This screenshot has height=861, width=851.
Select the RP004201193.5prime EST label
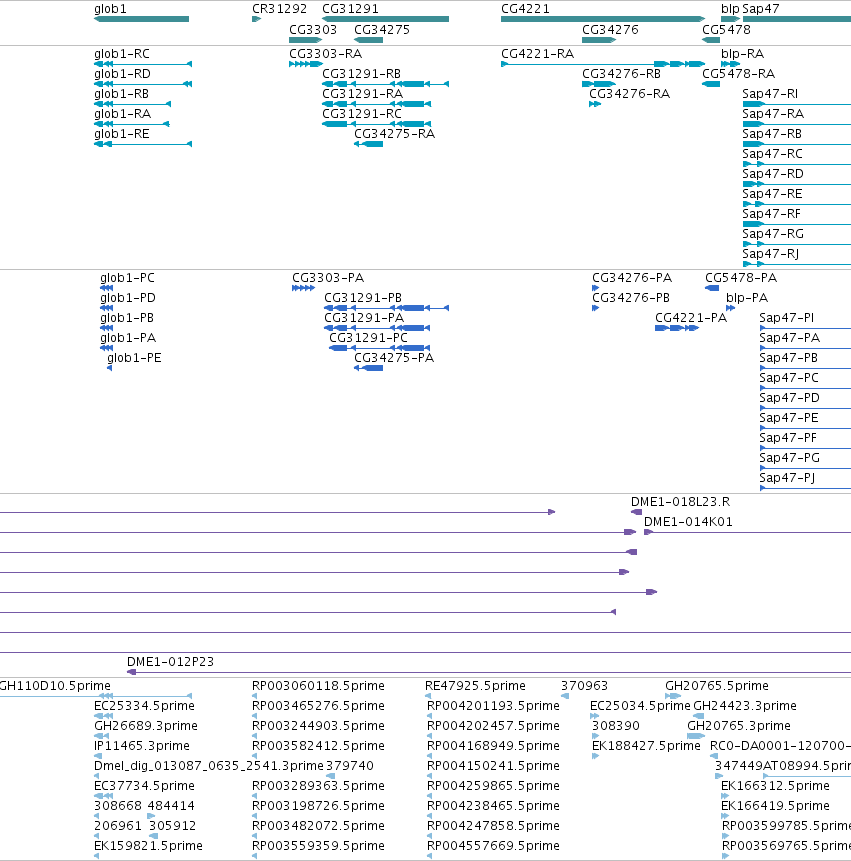[x=493, y=706]
